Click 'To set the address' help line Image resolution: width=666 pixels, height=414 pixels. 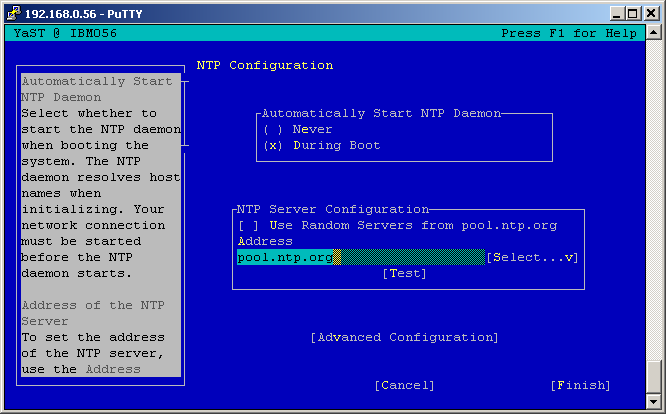tap(93, 337)
